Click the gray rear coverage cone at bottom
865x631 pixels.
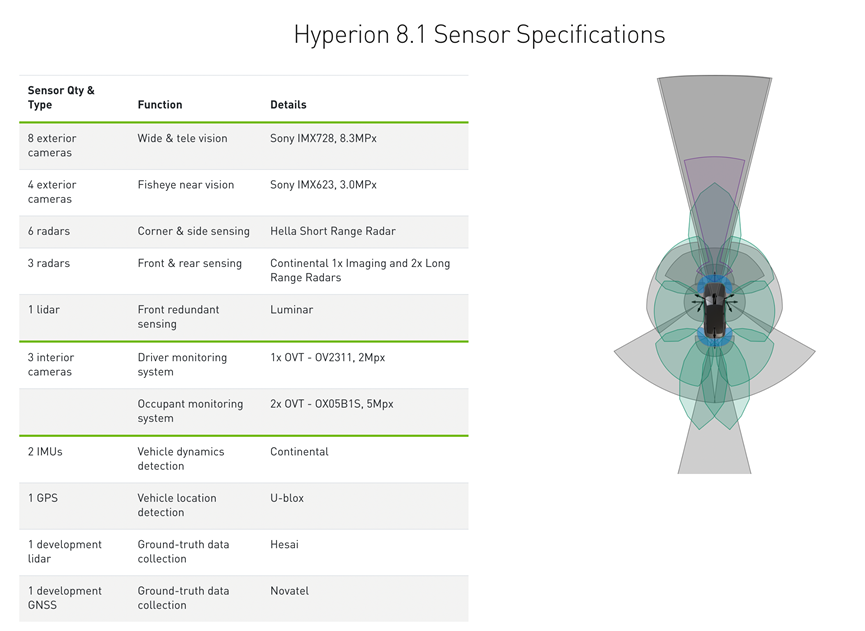click(714, 450)
